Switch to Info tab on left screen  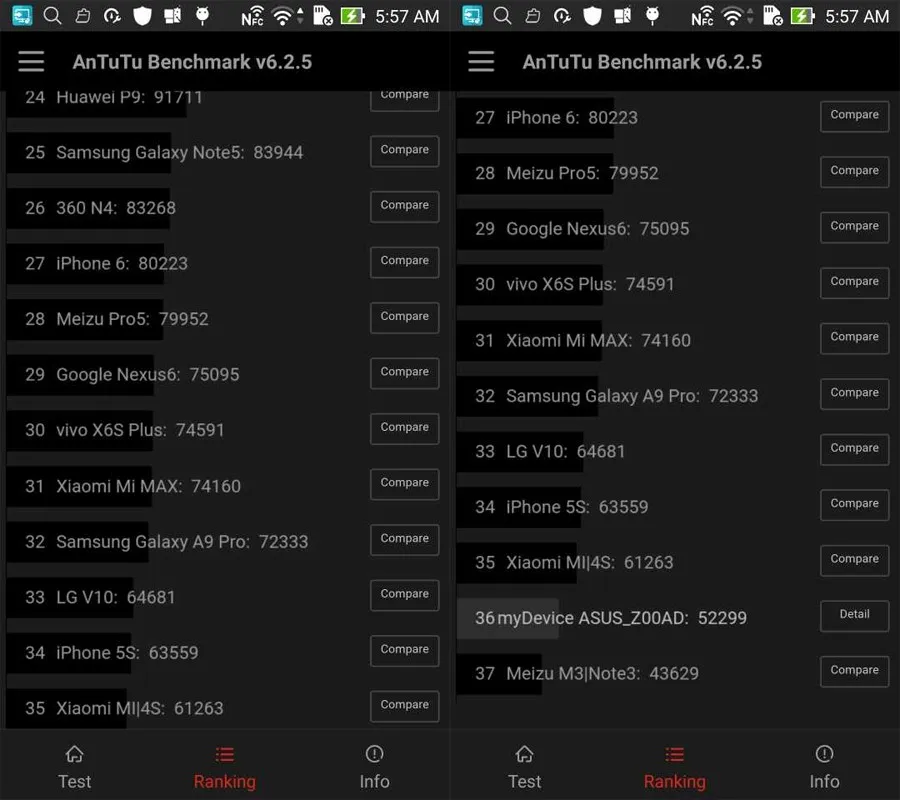pos(374,781)
